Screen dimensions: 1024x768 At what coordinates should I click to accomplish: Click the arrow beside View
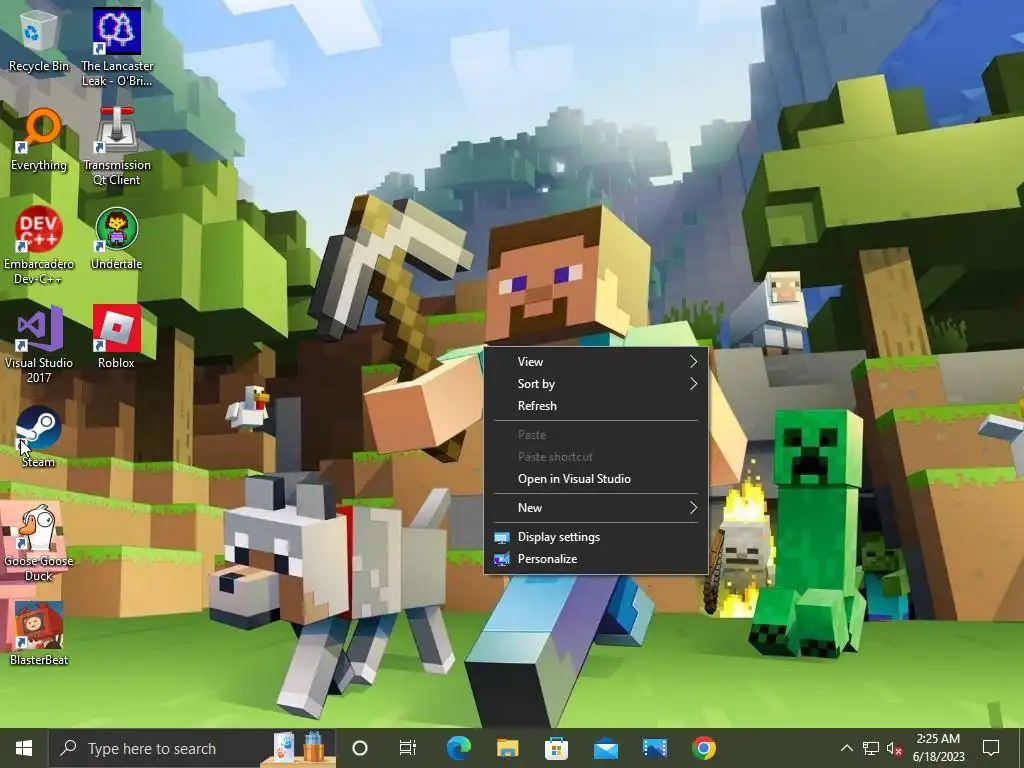(x=694, y=362)
